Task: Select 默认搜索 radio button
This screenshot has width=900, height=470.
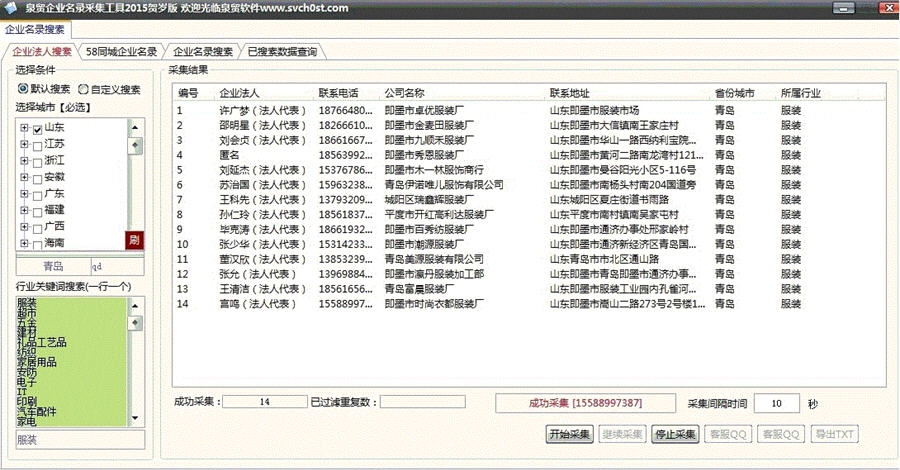Action: pyautogui.click(x=23, y=88)
